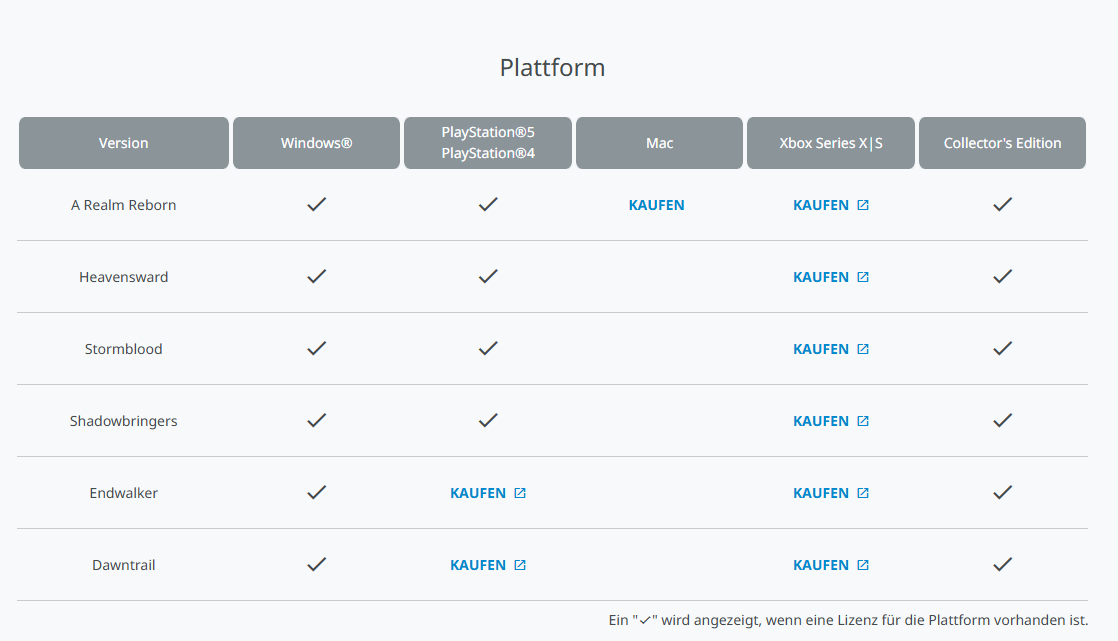Click the Endwalker version name
1118x641 pixels.
(123, 493)
